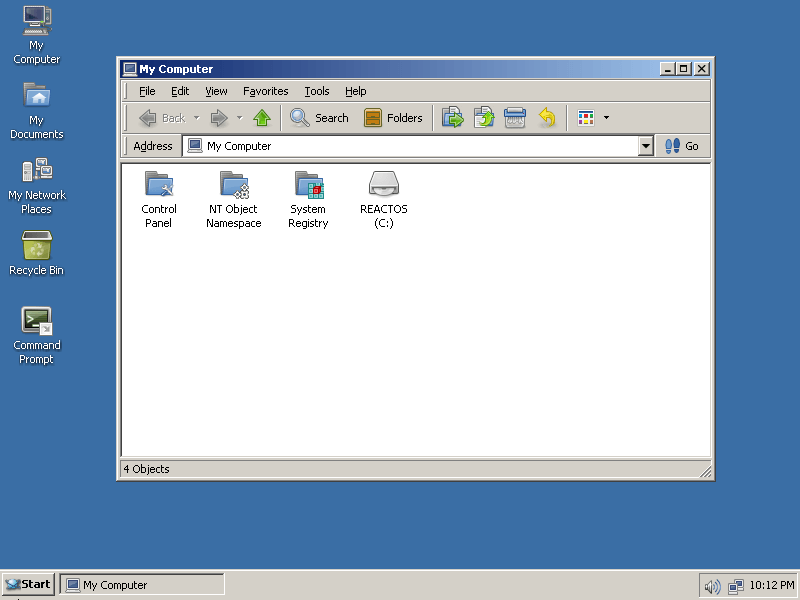The height and width of the screenshot is (600, 800).
Task: Open the Views dropdown arrow
Action: pyautogui.click(x=606, y=118)
